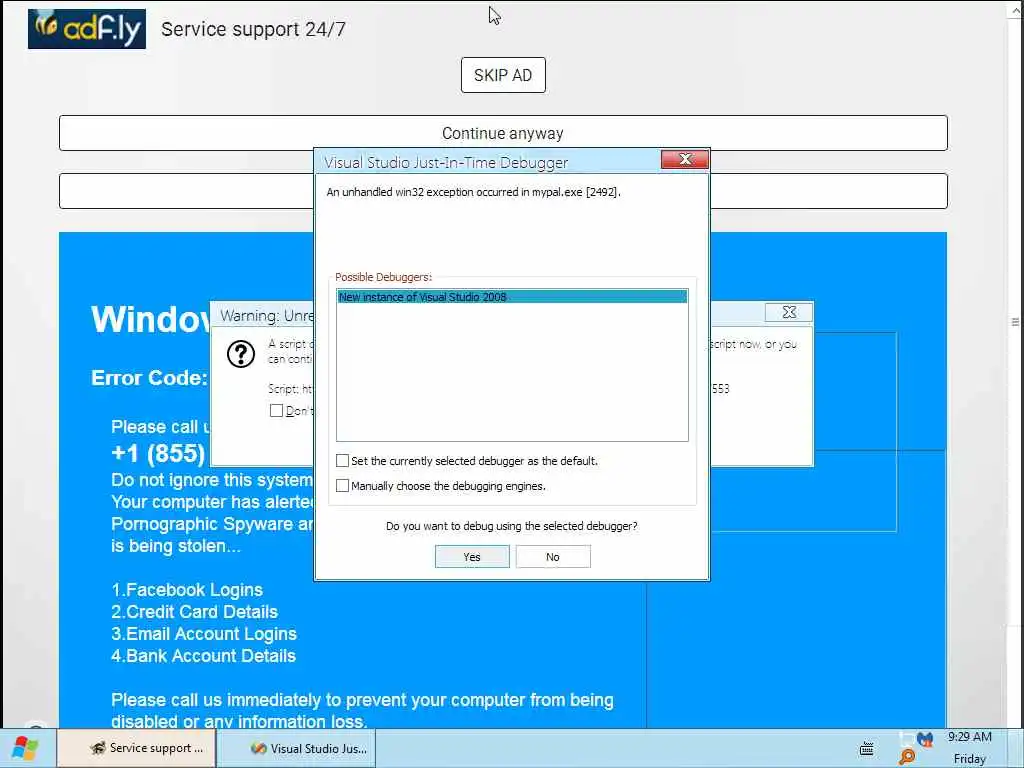Click the Error Code label
This screenshot has width=1024, height=768.
click(x=150, y=378)
